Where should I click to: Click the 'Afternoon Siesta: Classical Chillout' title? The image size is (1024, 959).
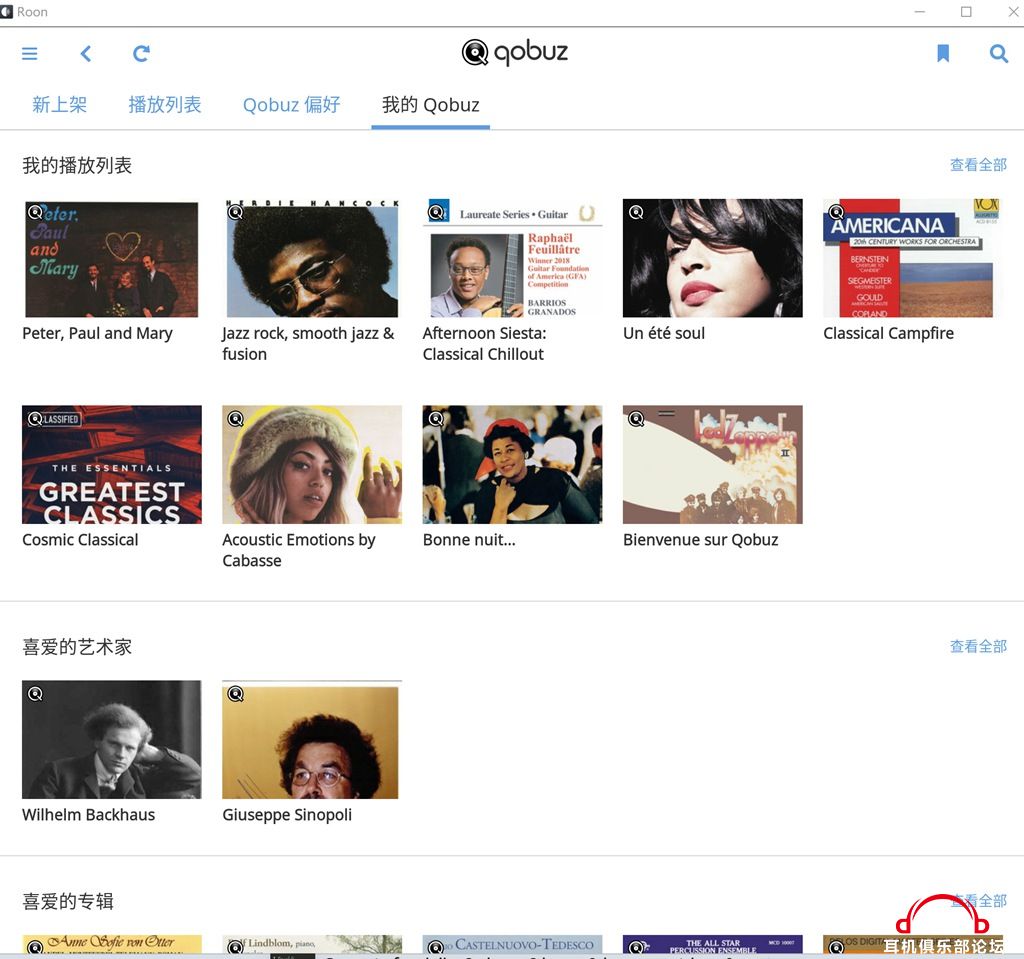click(484, 344)
